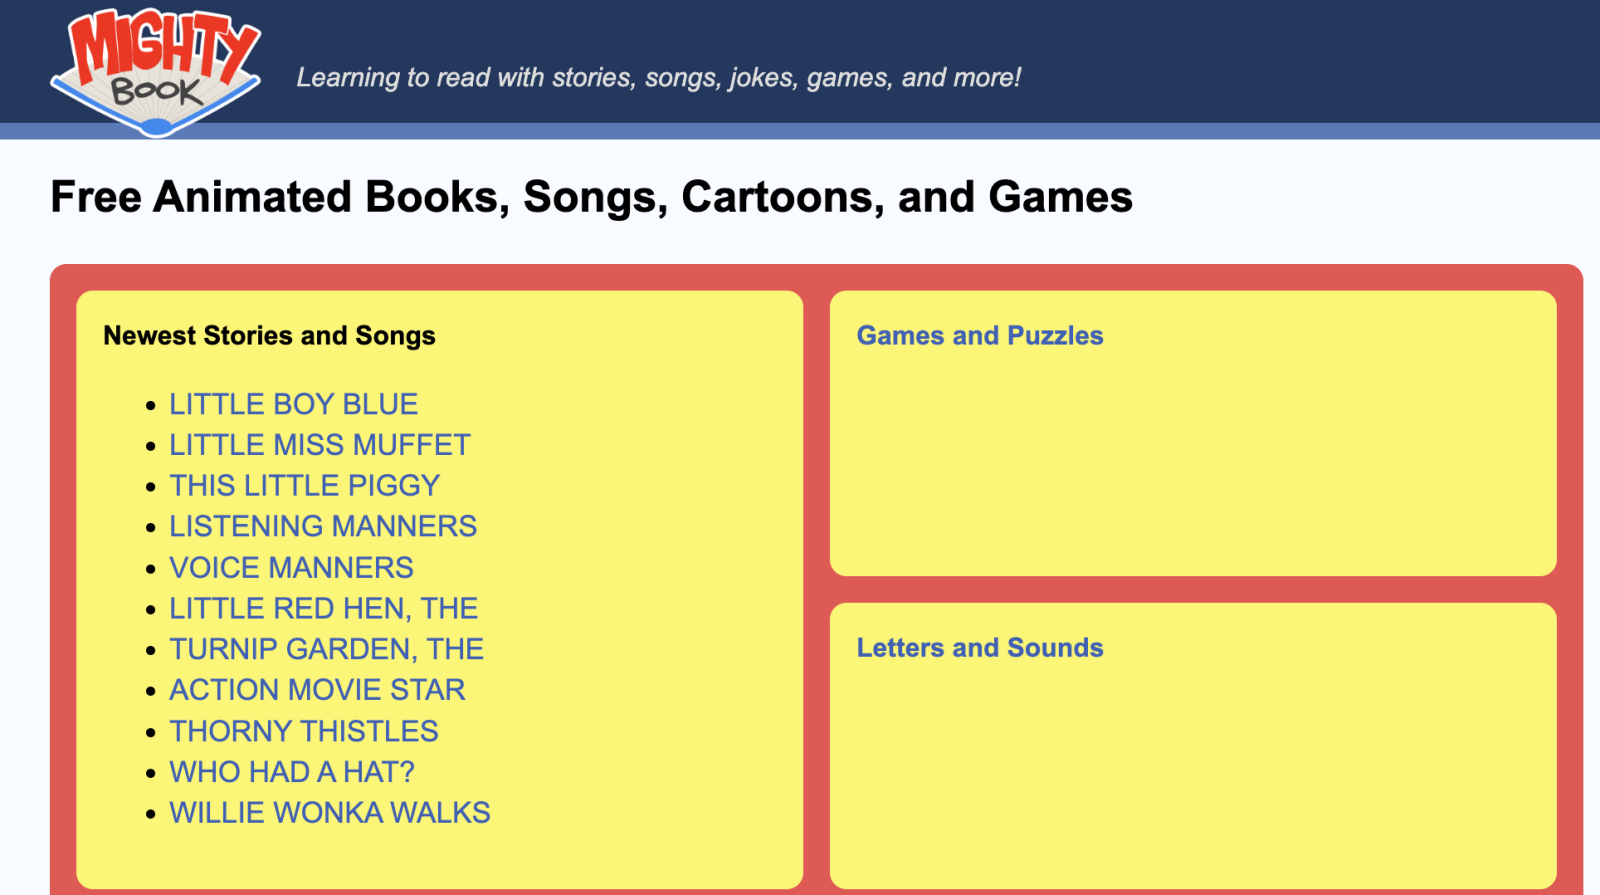Select WILLIE WONKA WALKS link
1600x895 pixels.
329,813
